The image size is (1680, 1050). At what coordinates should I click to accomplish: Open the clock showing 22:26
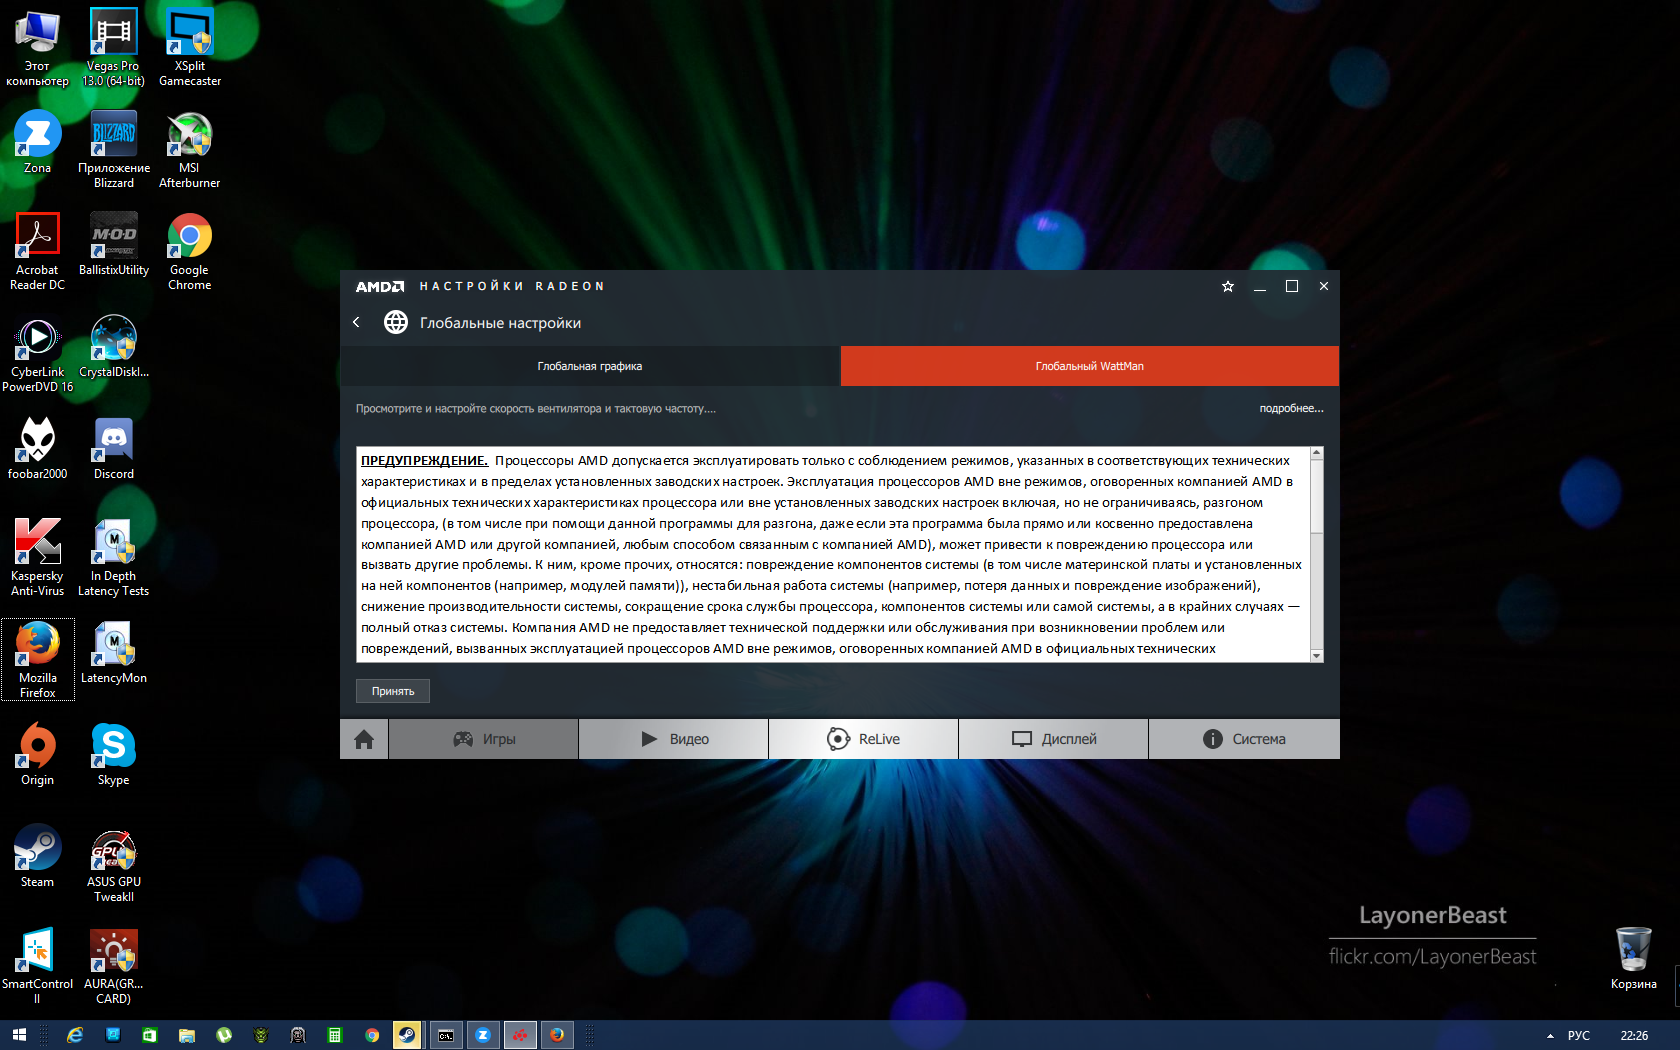coord(1634,1035)
